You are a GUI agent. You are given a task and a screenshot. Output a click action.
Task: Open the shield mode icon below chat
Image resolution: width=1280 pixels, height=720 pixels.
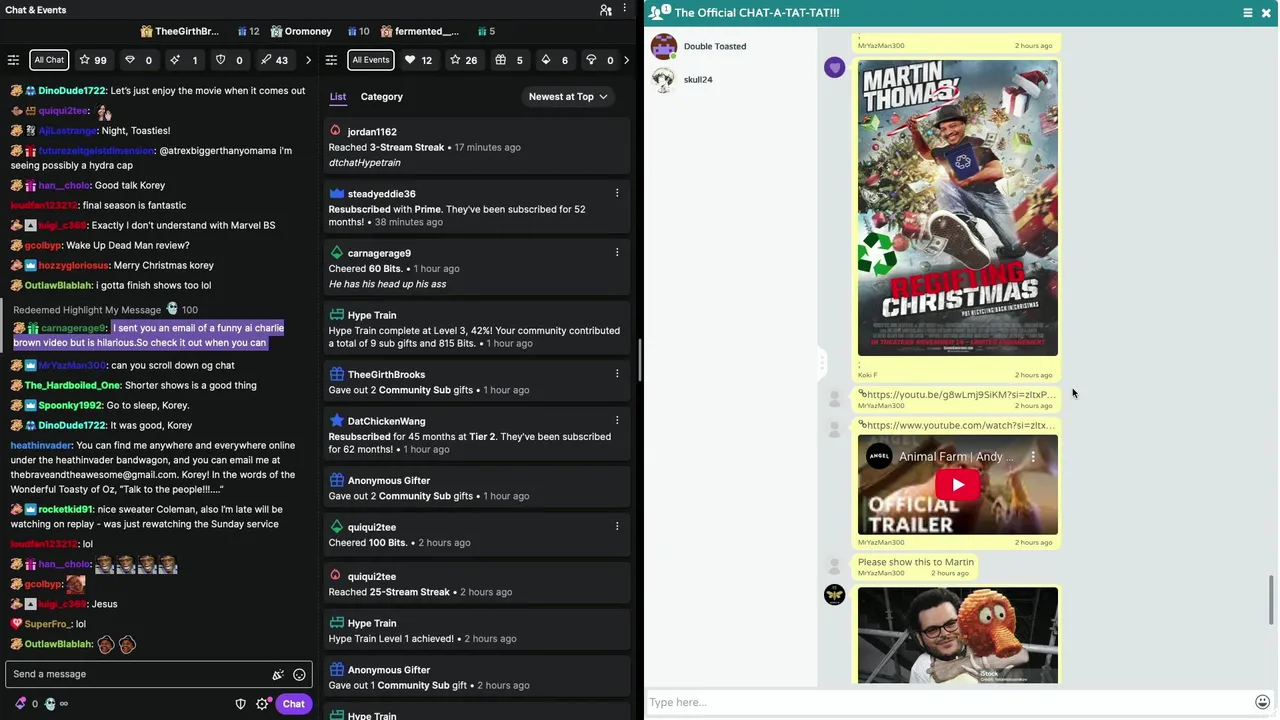pos(240,704)
